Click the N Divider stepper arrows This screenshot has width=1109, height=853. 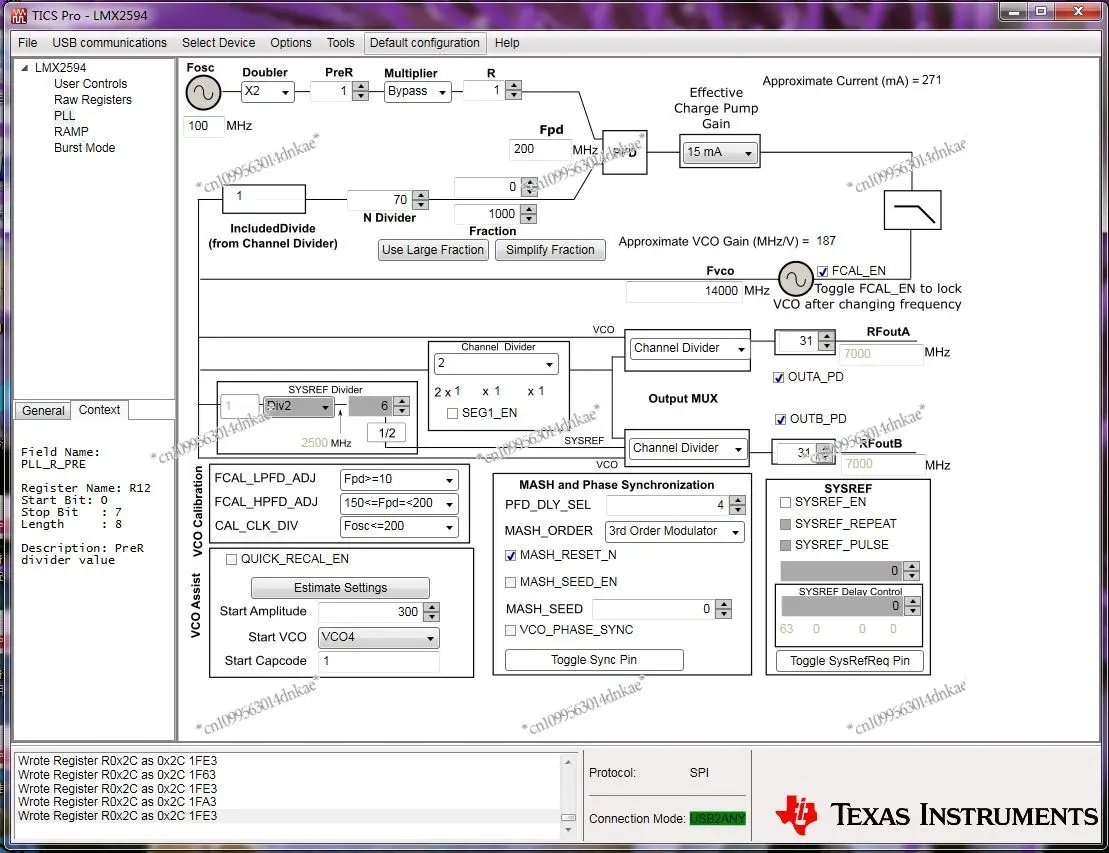[420, 200]
